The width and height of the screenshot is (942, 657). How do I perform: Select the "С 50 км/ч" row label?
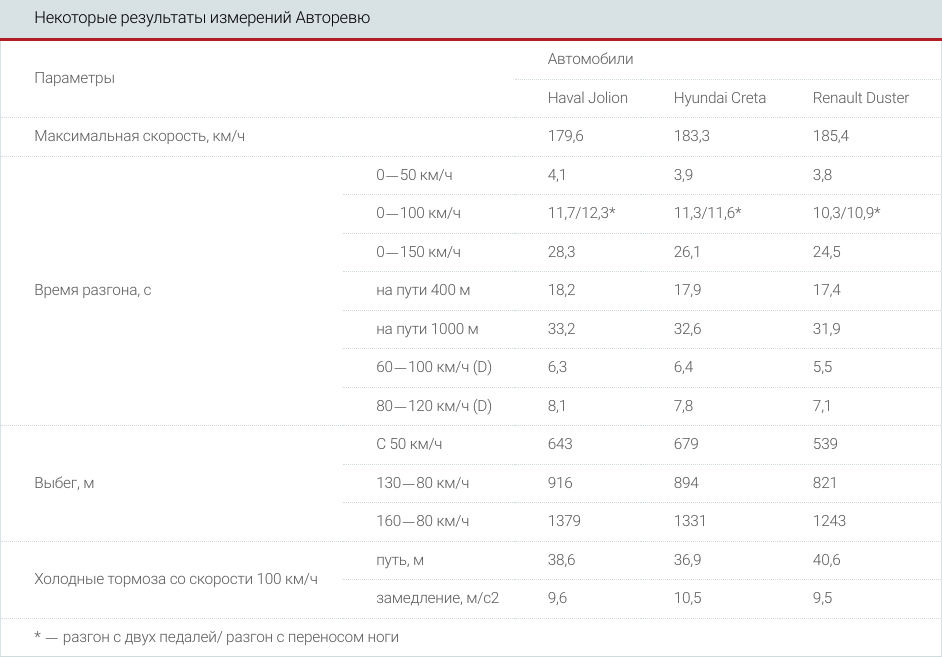coord(409,444)
